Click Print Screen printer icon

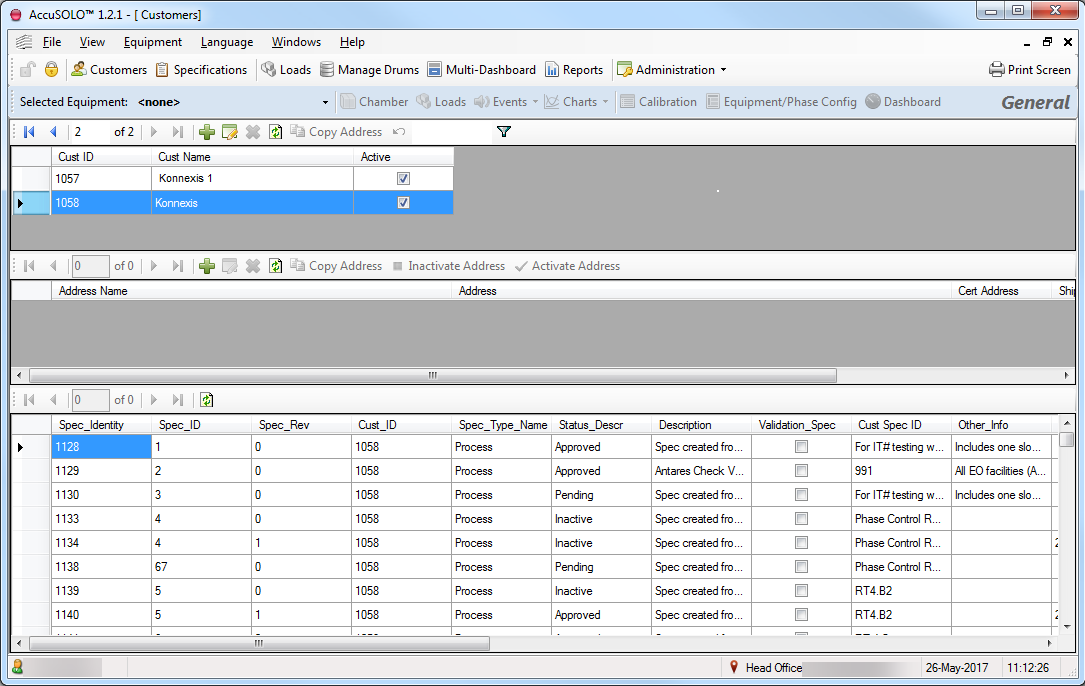(x=996, y=70)
